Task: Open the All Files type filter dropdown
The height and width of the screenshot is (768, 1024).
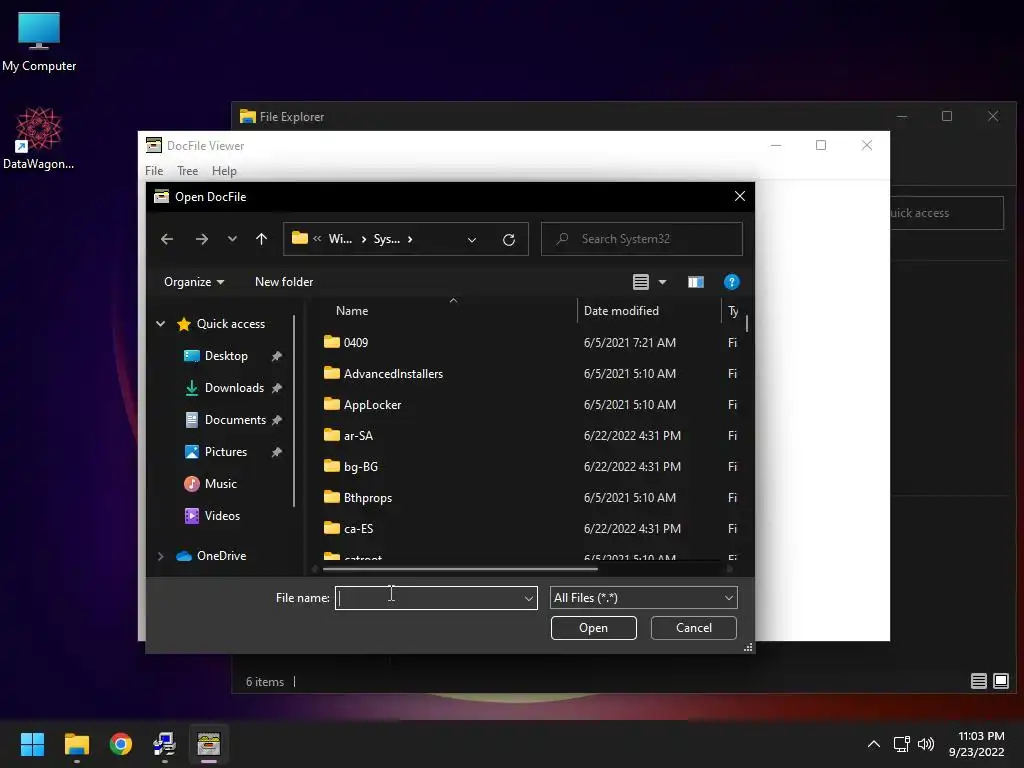Action: (643, 598)
